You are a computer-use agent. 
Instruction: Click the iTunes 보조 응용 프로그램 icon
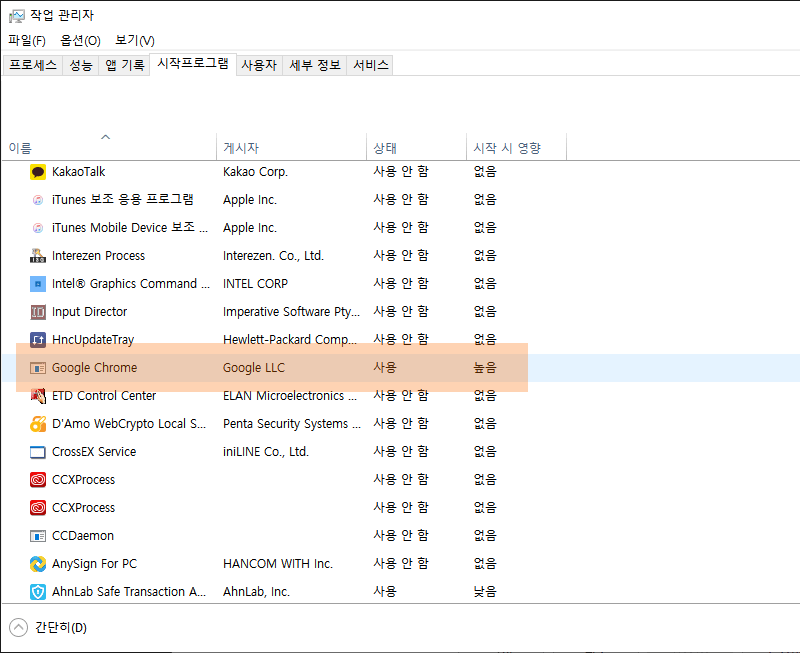click(x=38, y=200)
